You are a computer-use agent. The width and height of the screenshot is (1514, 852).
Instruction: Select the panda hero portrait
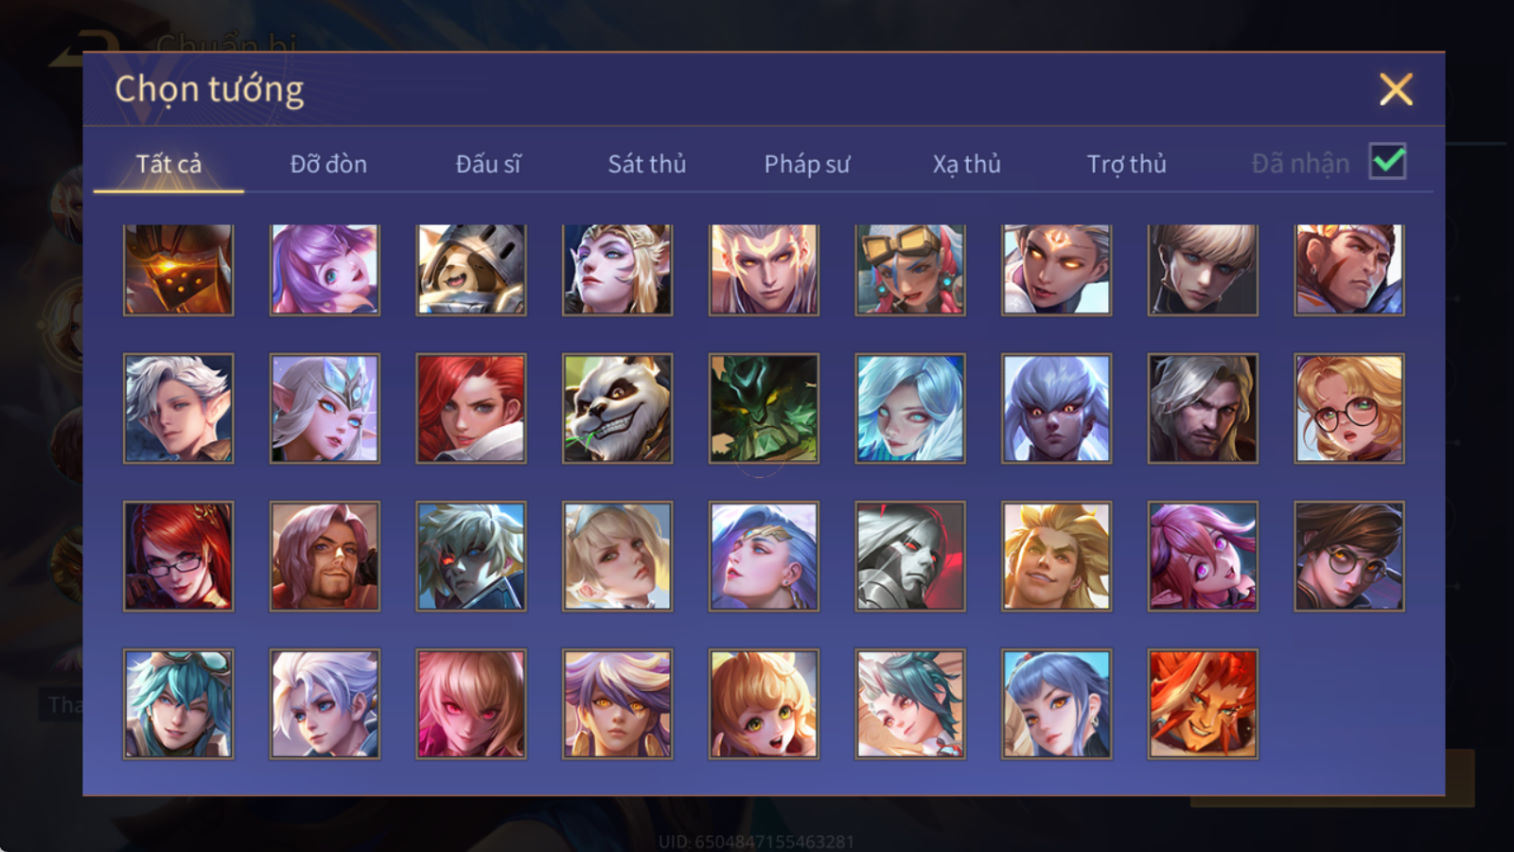(617, 408)
